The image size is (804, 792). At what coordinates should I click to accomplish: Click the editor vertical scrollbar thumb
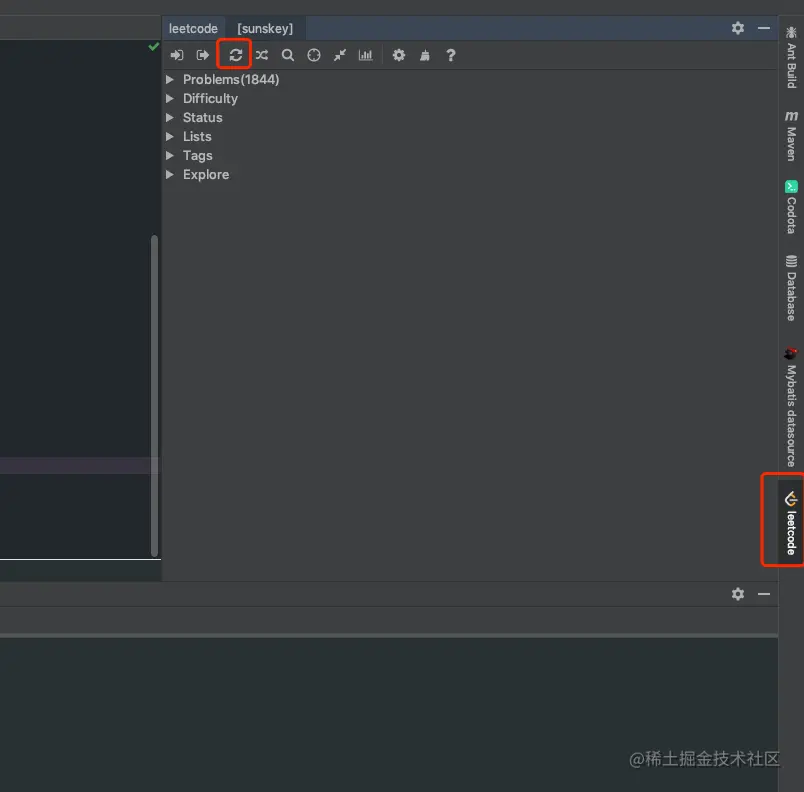click(154, 396)
